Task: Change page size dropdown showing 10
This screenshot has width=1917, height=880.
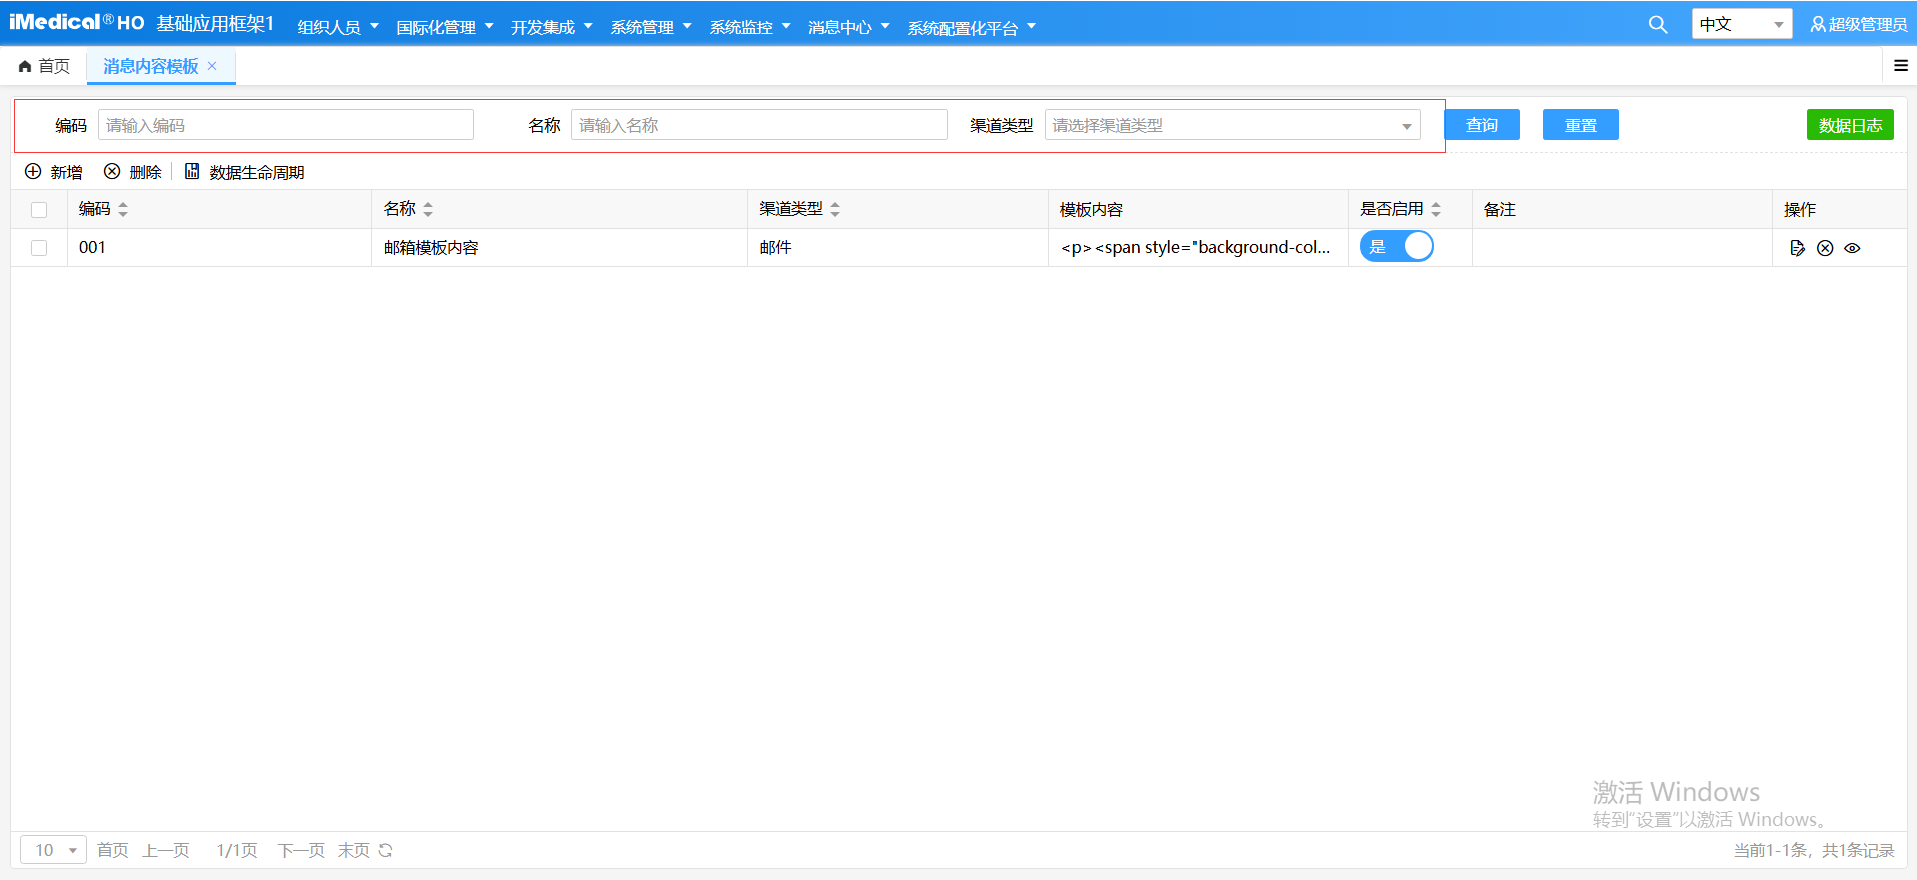Action: click(54, 850)
